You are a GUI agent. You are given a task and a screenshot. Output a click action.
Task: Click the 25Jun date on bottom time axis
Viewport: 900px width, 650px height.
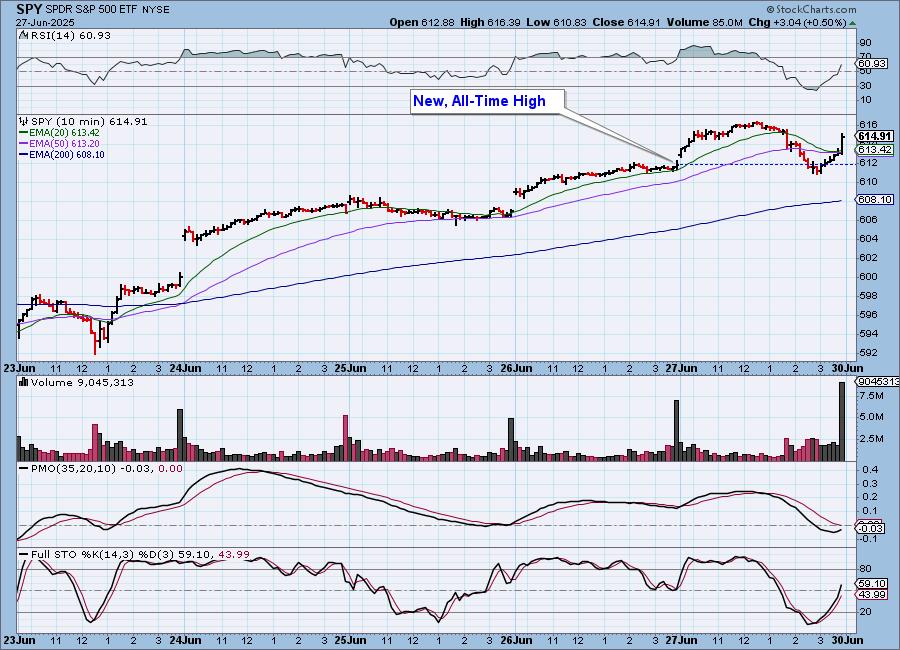350,640
